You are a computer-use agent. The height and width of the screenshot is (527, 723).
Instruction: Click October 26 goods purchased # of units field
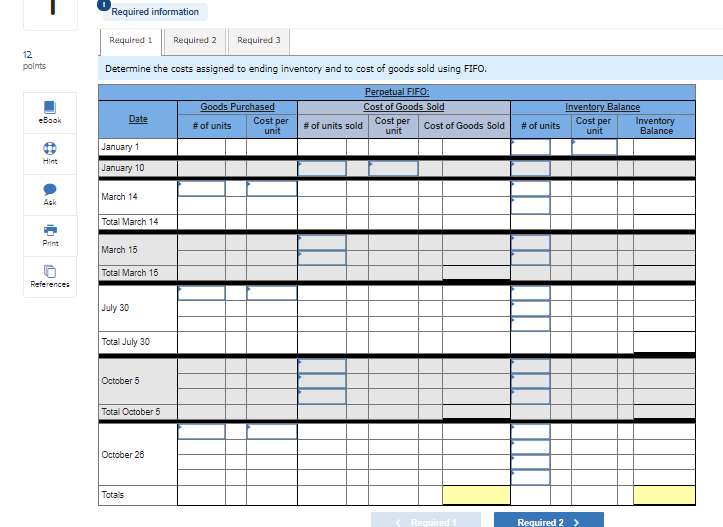coord(201,432)
